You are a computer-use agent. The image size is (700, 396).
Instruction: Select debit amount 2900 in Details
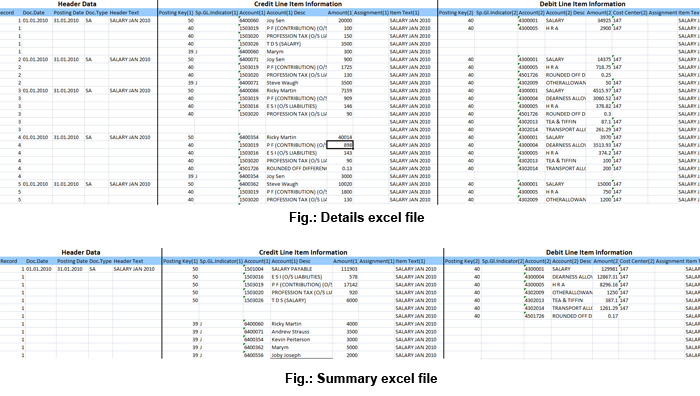click(x=605, y=28)
